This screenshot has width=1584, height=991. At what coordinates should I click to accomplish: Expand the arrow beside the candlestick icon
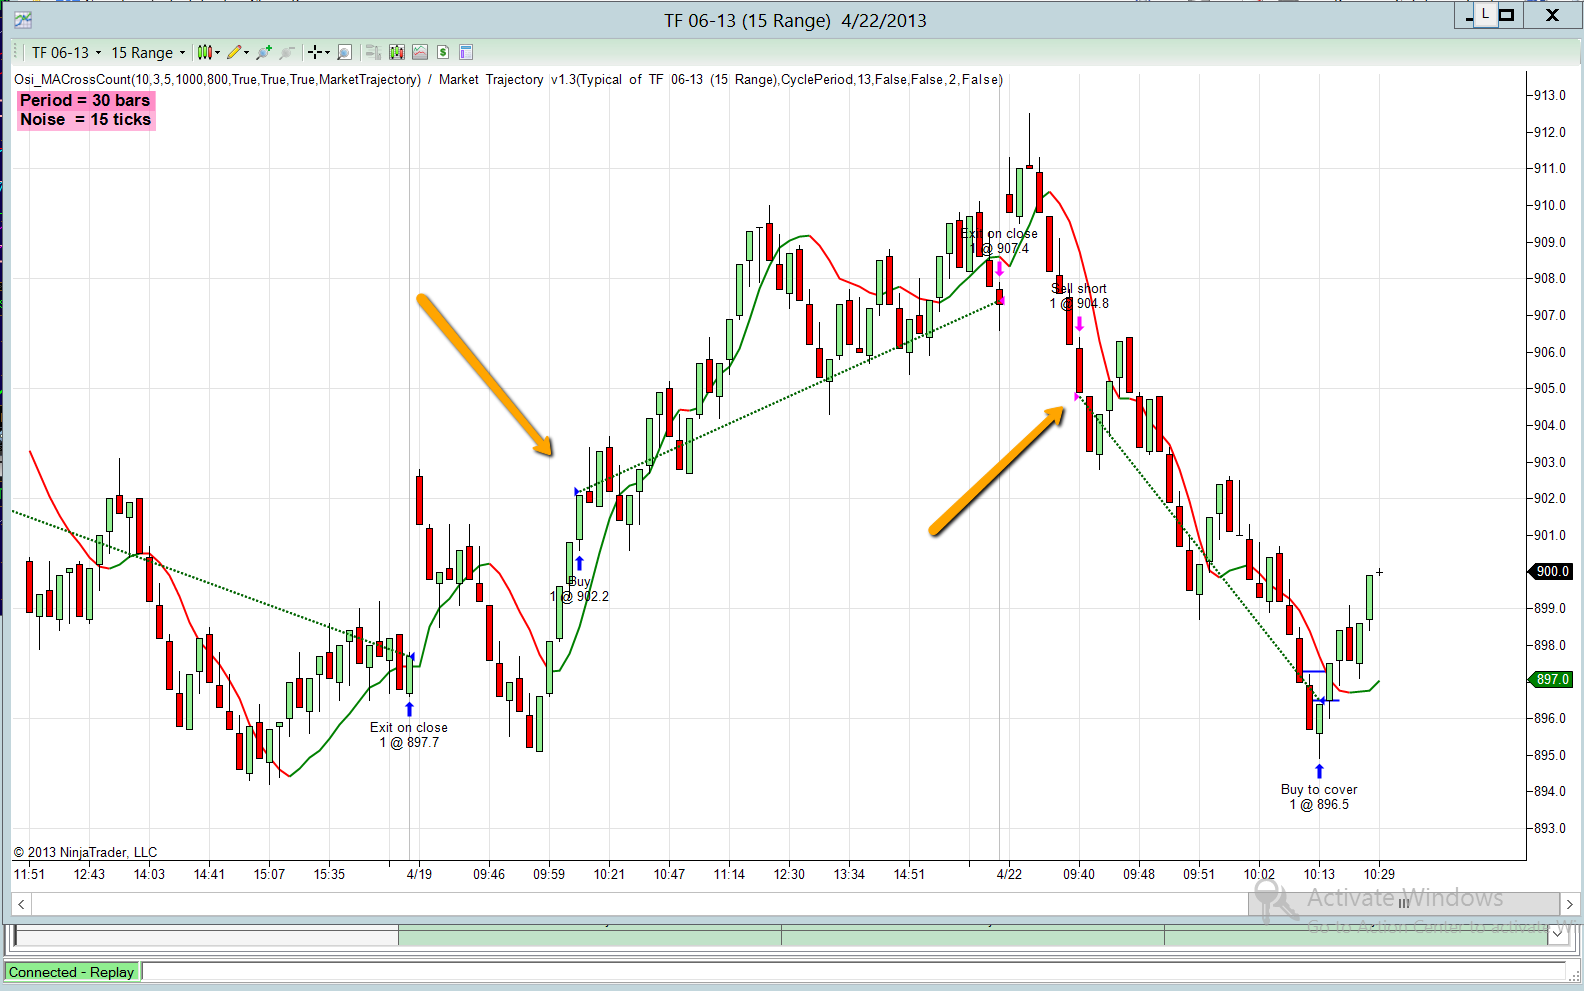(217, 53)
